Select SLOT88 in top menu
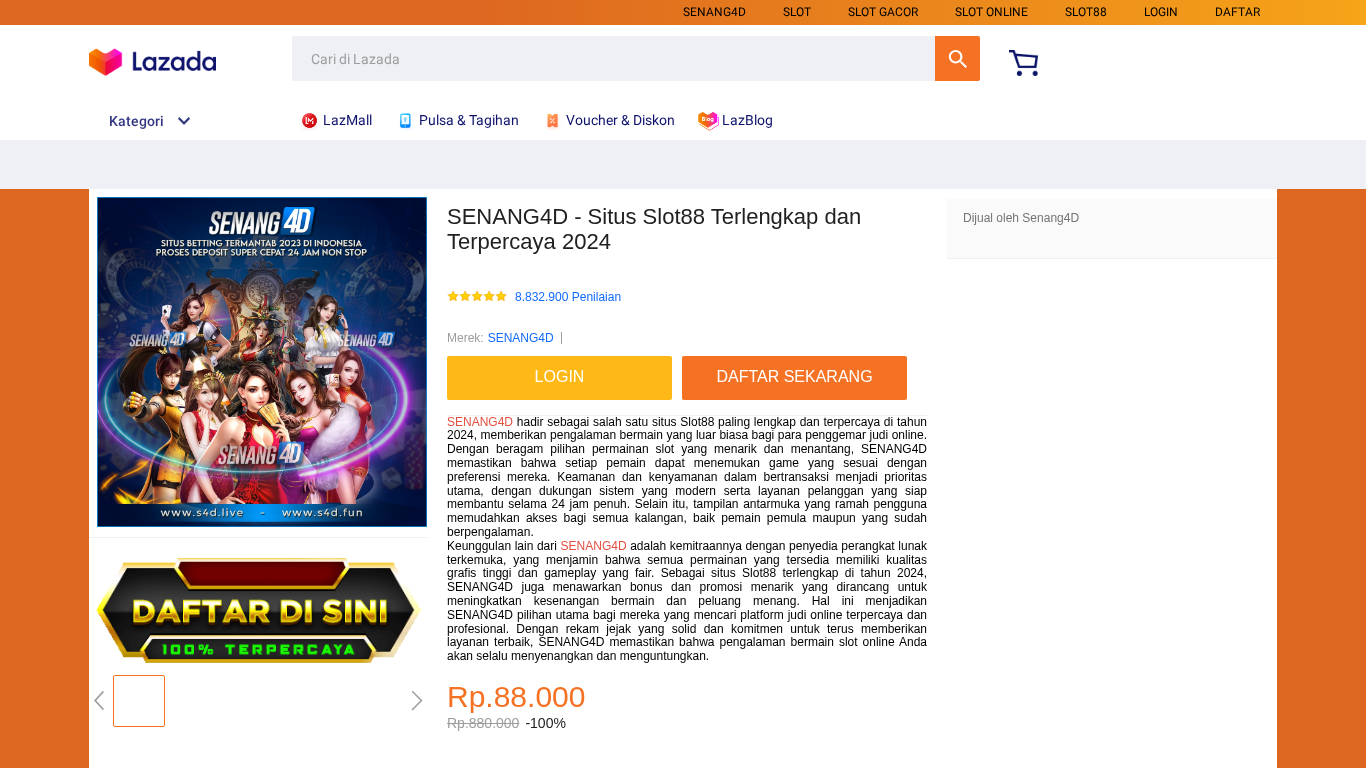 point(1085,12)
